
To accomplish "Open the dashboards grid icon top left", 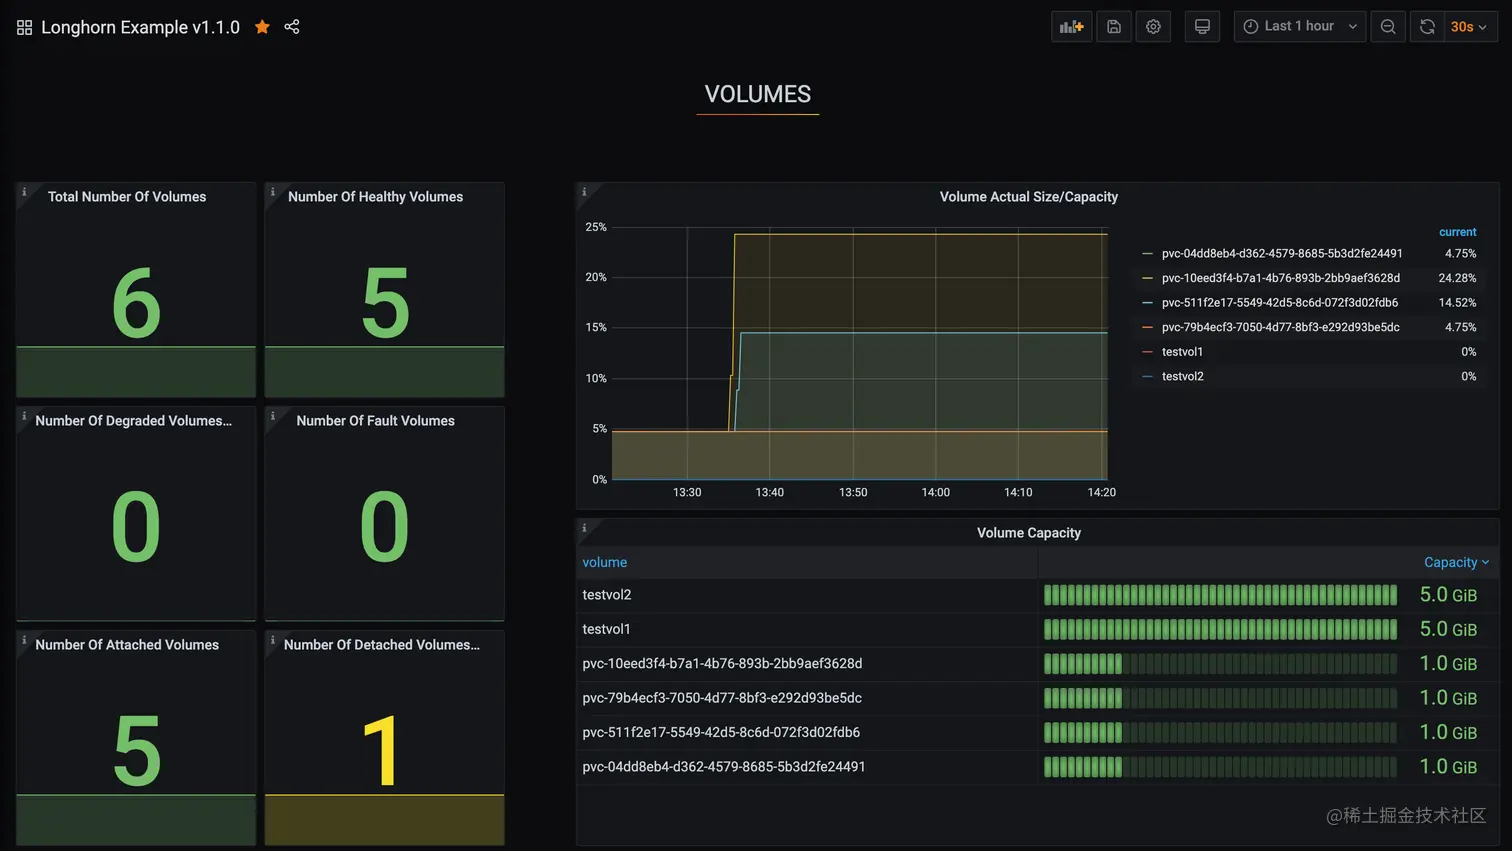I will 23,27.
